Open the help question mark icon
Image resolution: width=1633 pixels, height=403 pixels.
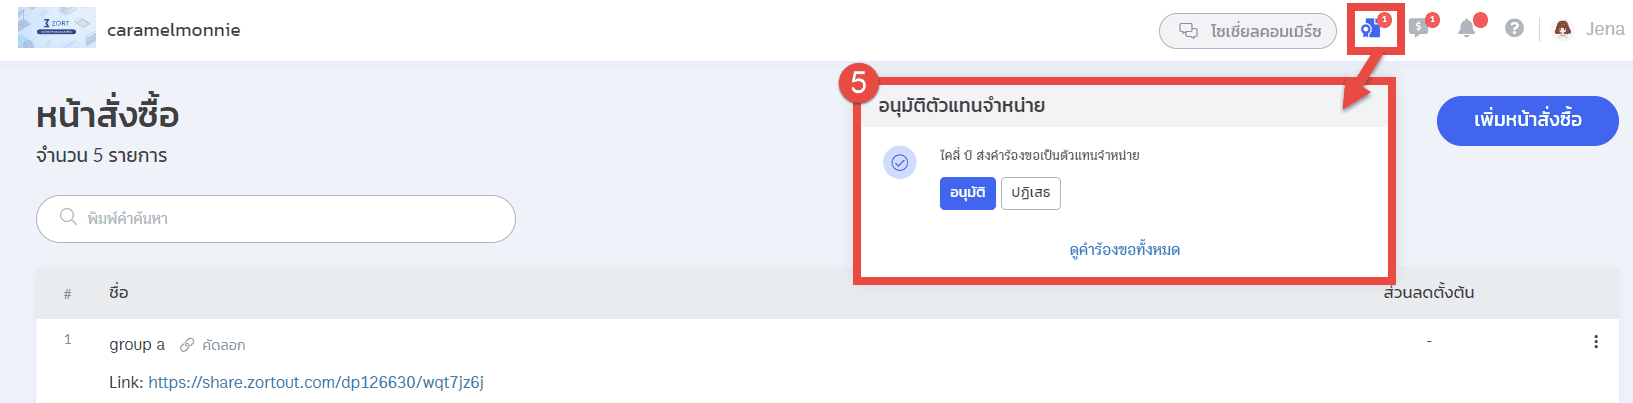[x=1514, y=28]
